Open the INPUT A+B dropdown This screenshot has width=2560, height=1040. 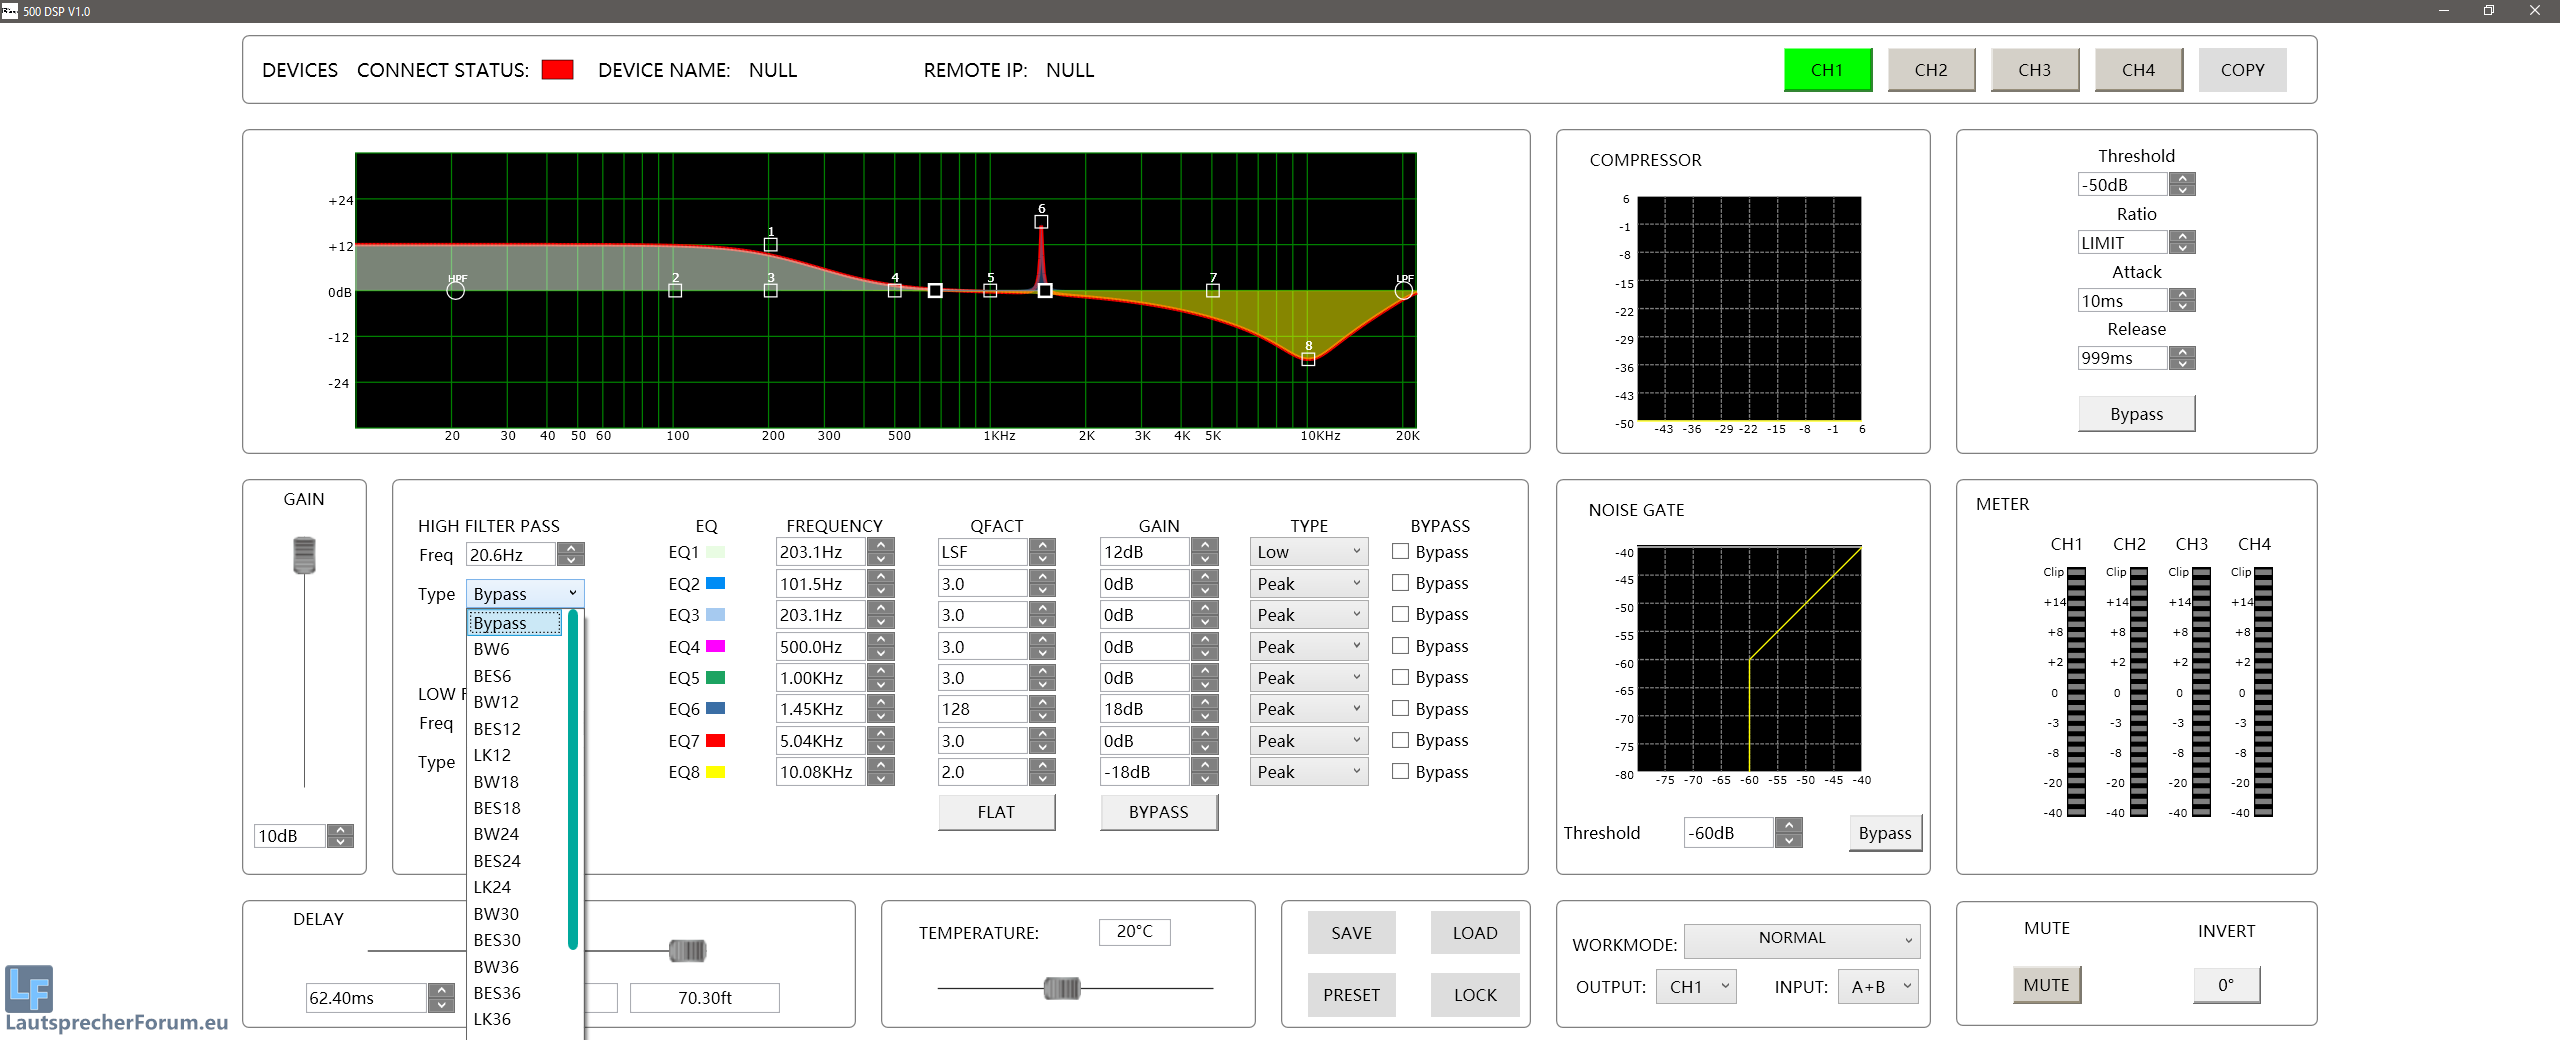1878,987
